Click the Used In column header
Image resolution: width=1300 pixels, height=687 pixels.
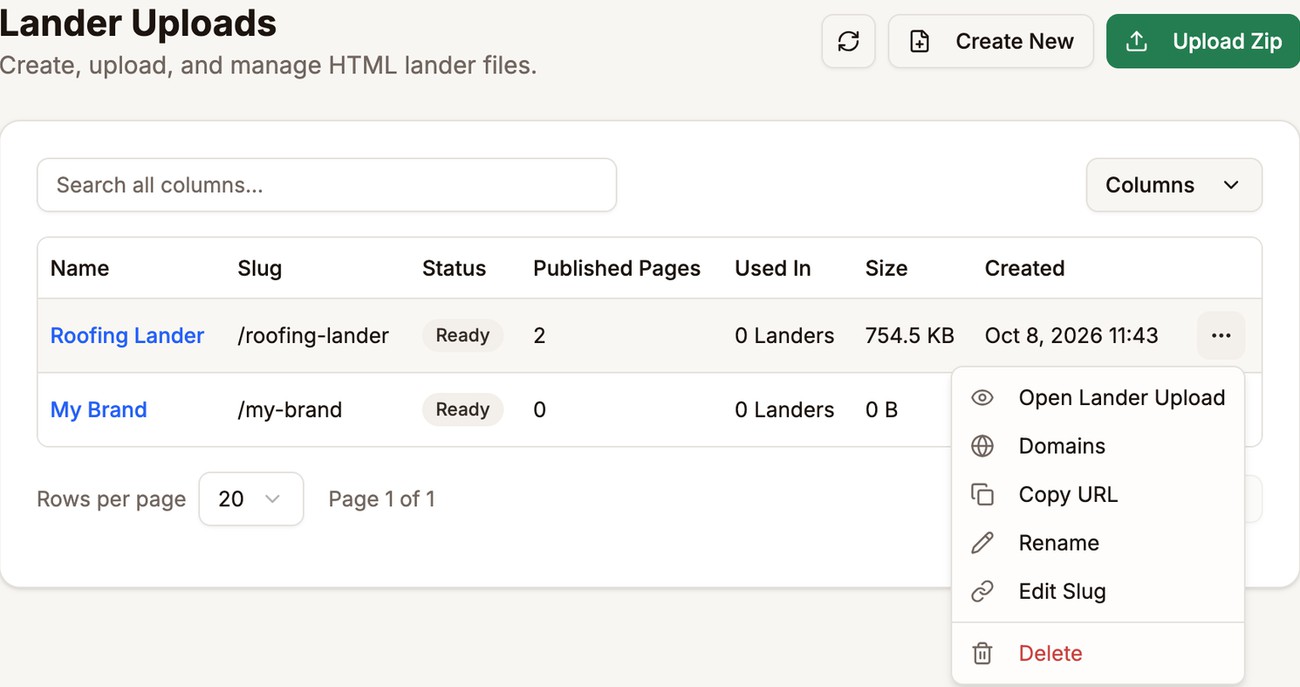tap(773, 268)
